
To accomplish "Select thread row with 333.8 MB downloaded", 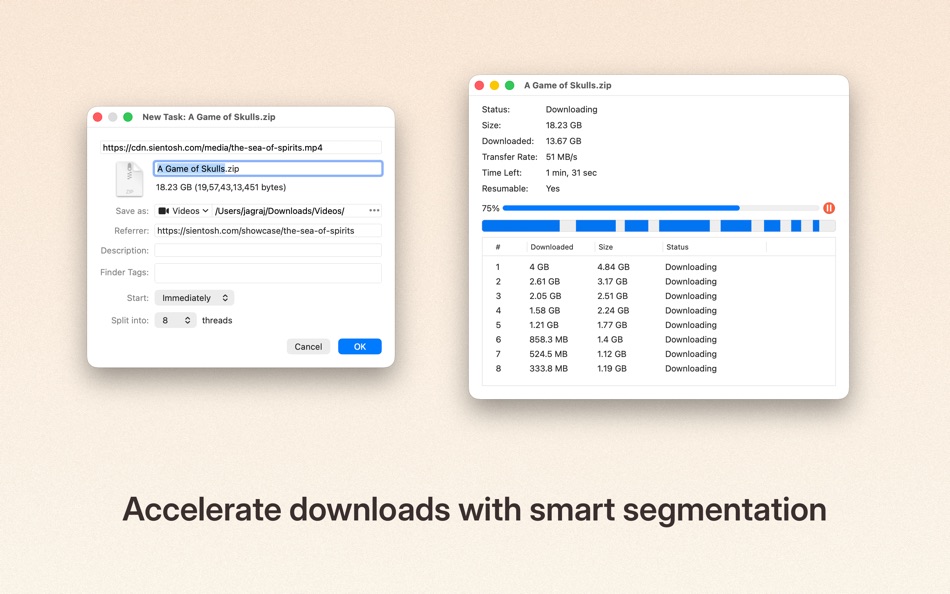I will coord(659,369).
